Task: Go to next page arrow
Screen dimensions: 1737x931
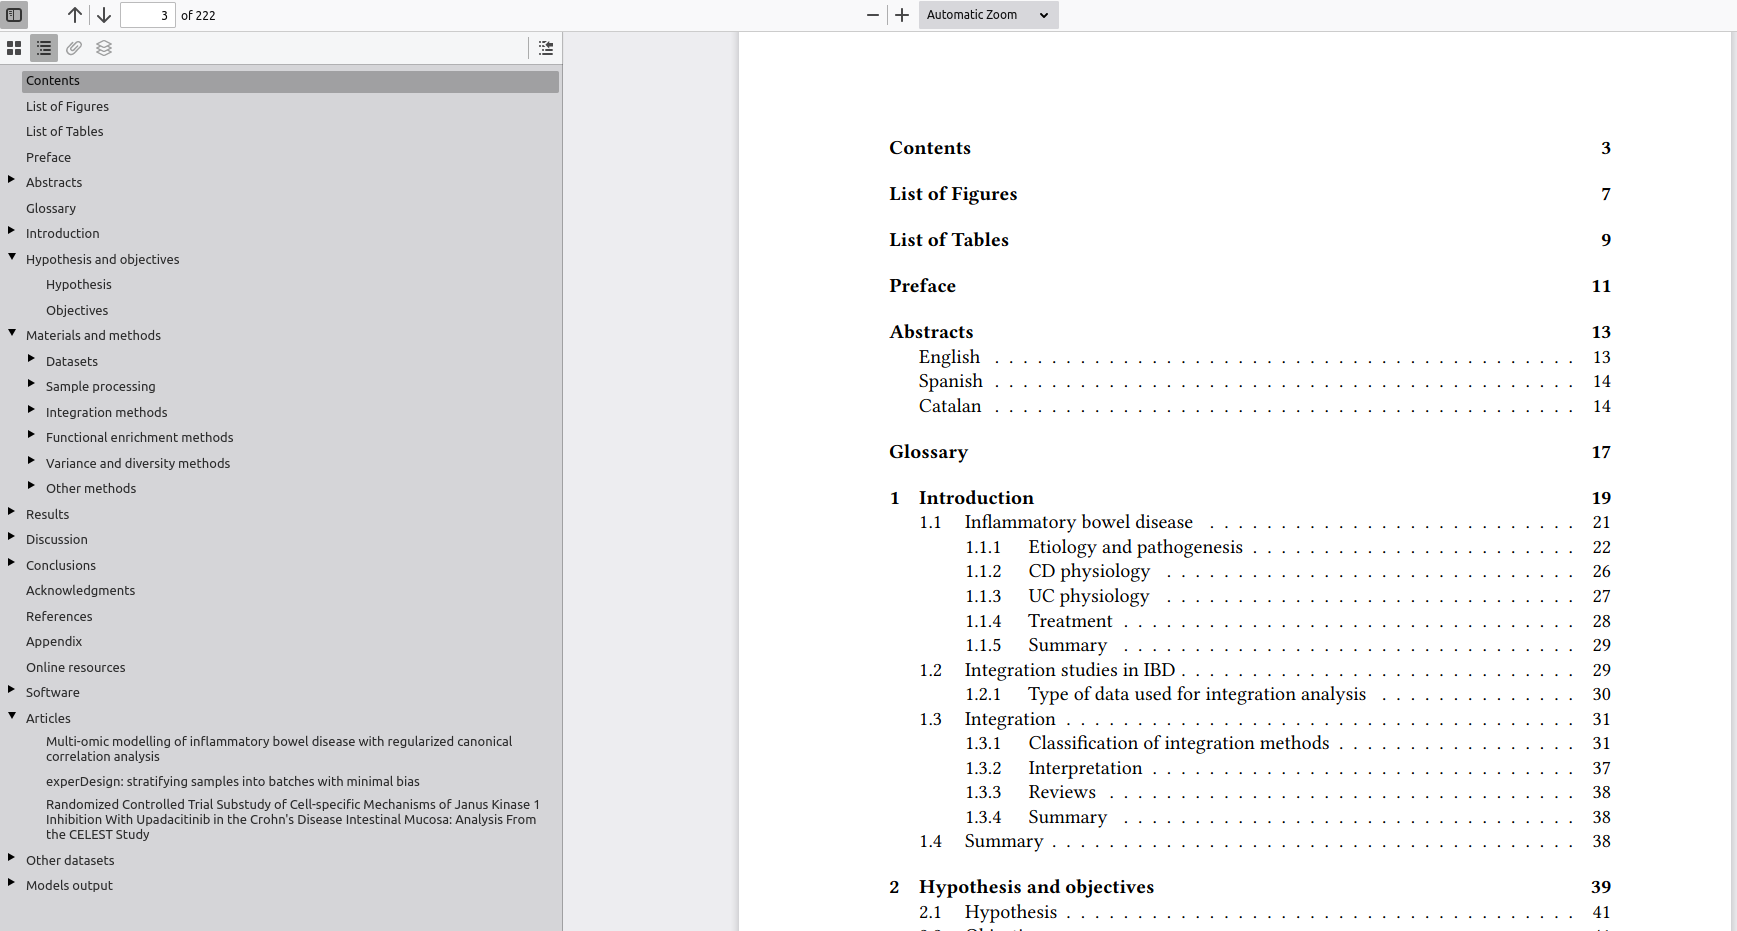Action: pyautogui.click(x=104, y=15)
